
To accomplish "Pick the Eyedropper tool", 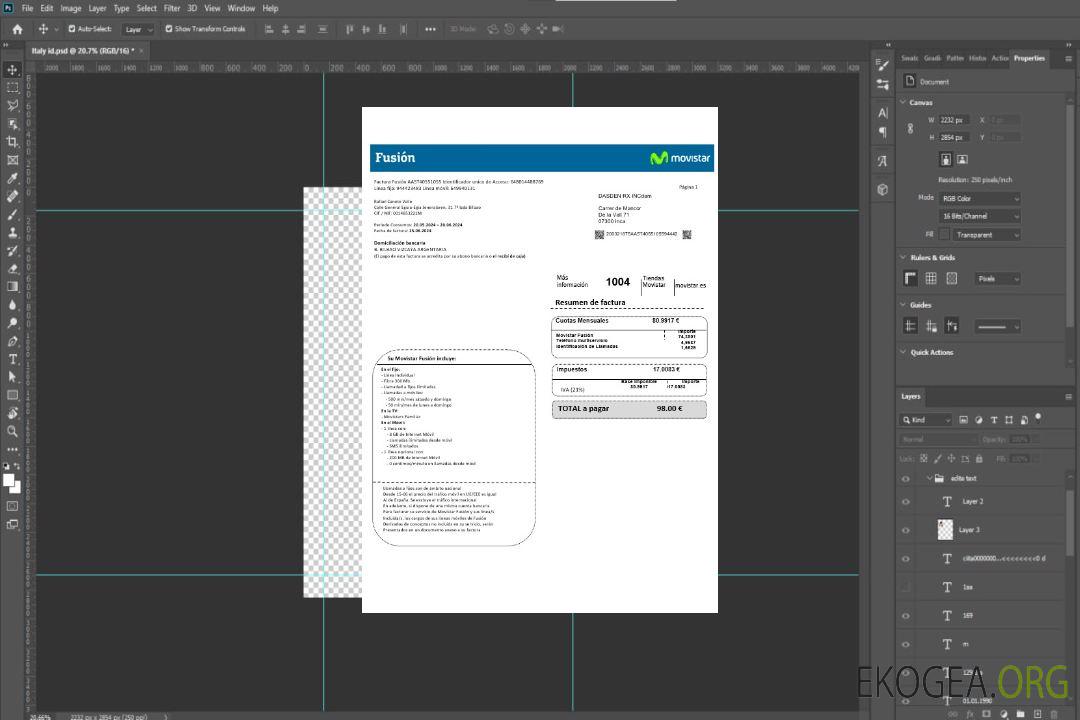I will 13,178.
